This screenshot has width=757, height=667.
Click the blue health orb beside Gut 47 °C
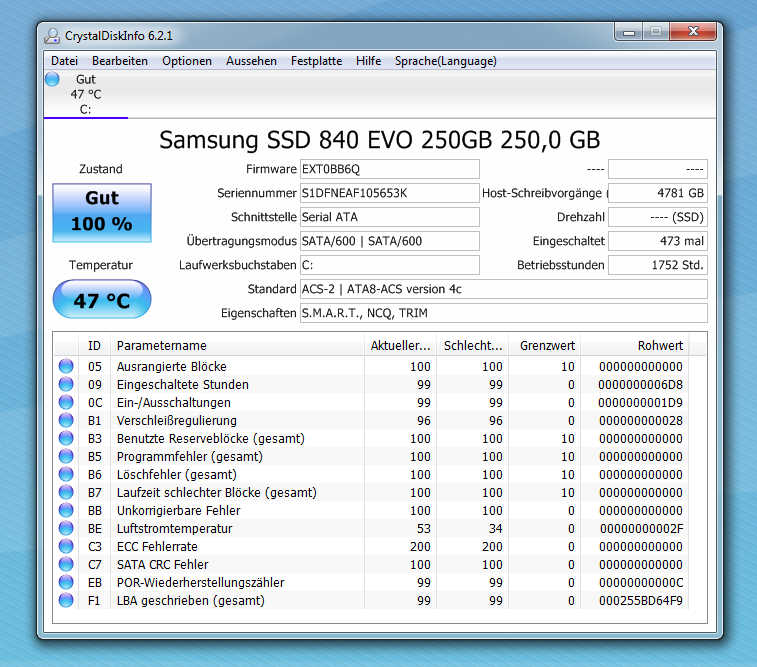pyautogui.click(x=52, y=79)
